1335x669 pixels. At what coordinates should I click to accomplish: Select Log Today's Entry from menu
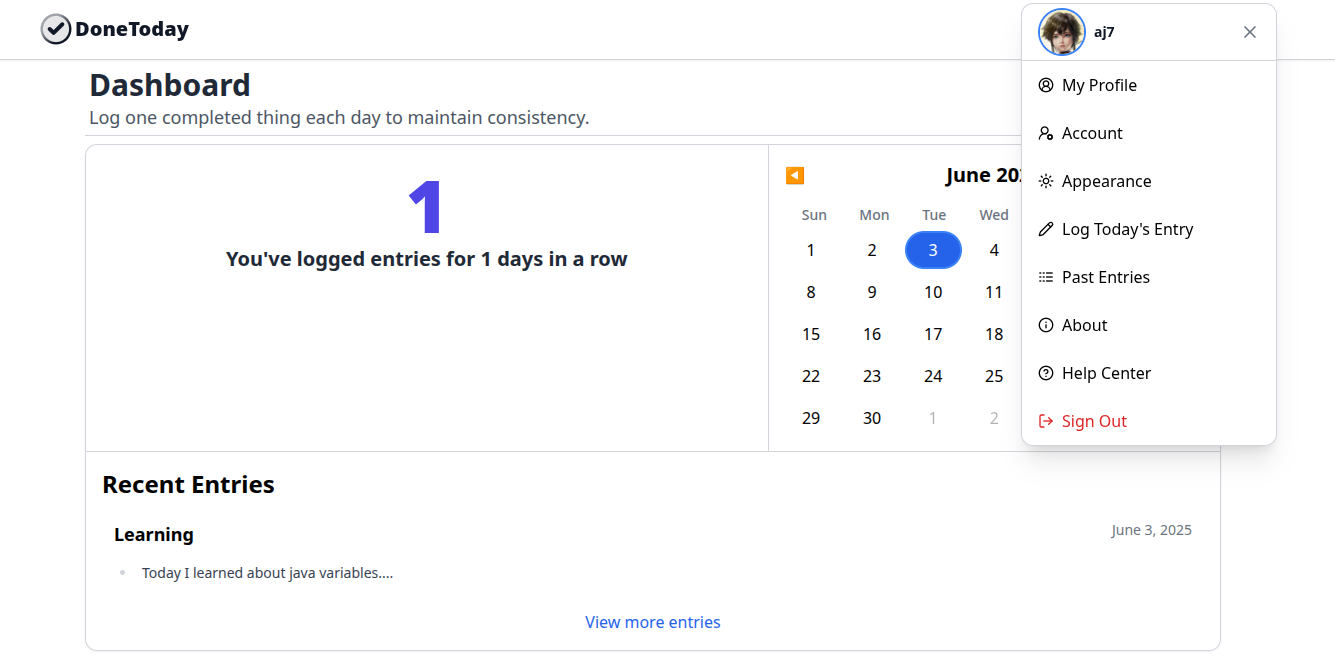[x=1127, y=229]
